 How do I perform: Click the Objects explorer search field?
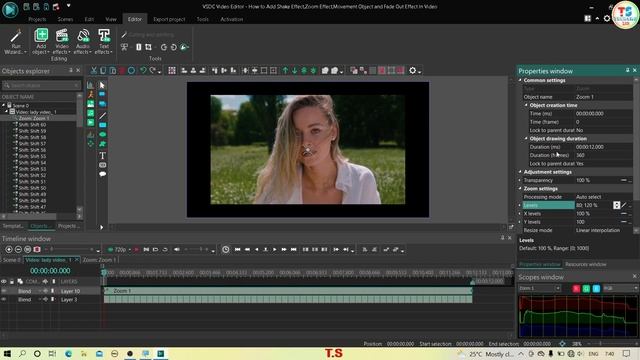(x=41, y=85)
